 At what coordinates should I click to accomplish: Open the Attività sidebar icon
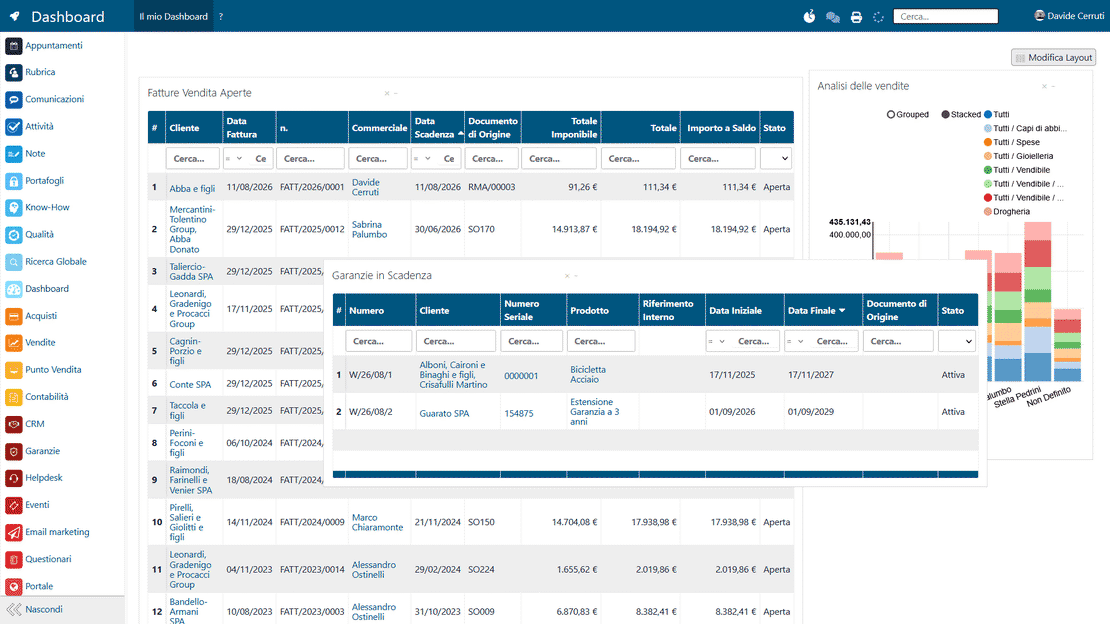coord(13,127)
